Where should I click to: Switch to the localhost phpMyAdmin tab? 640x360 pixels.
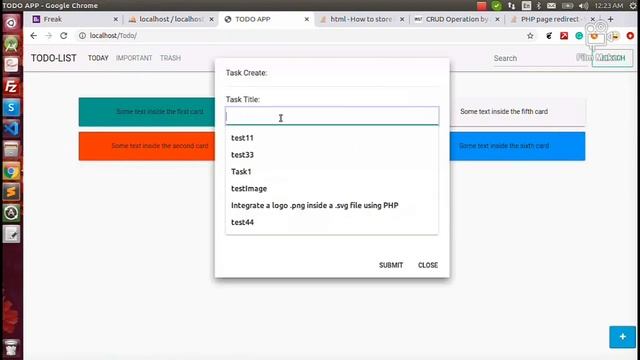[x=171, y=19]
